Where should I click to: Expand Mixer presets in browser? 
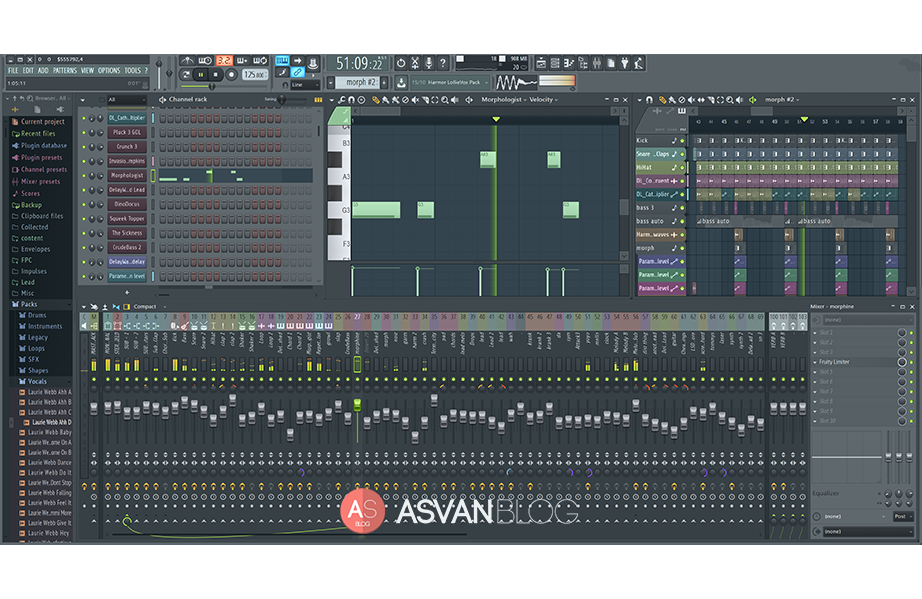[x=40, y=182]
